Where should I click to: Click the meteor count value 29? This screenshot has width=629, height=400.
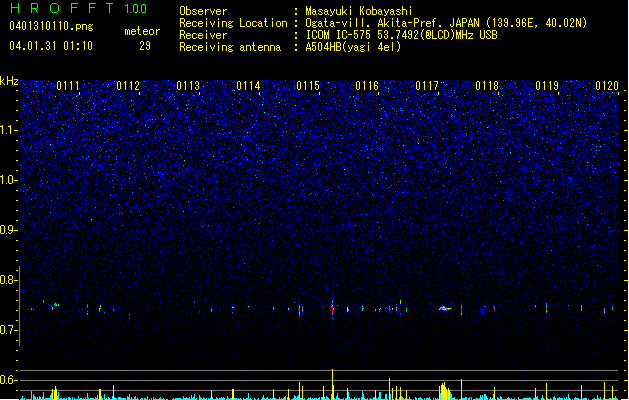[x=145, y=46]
